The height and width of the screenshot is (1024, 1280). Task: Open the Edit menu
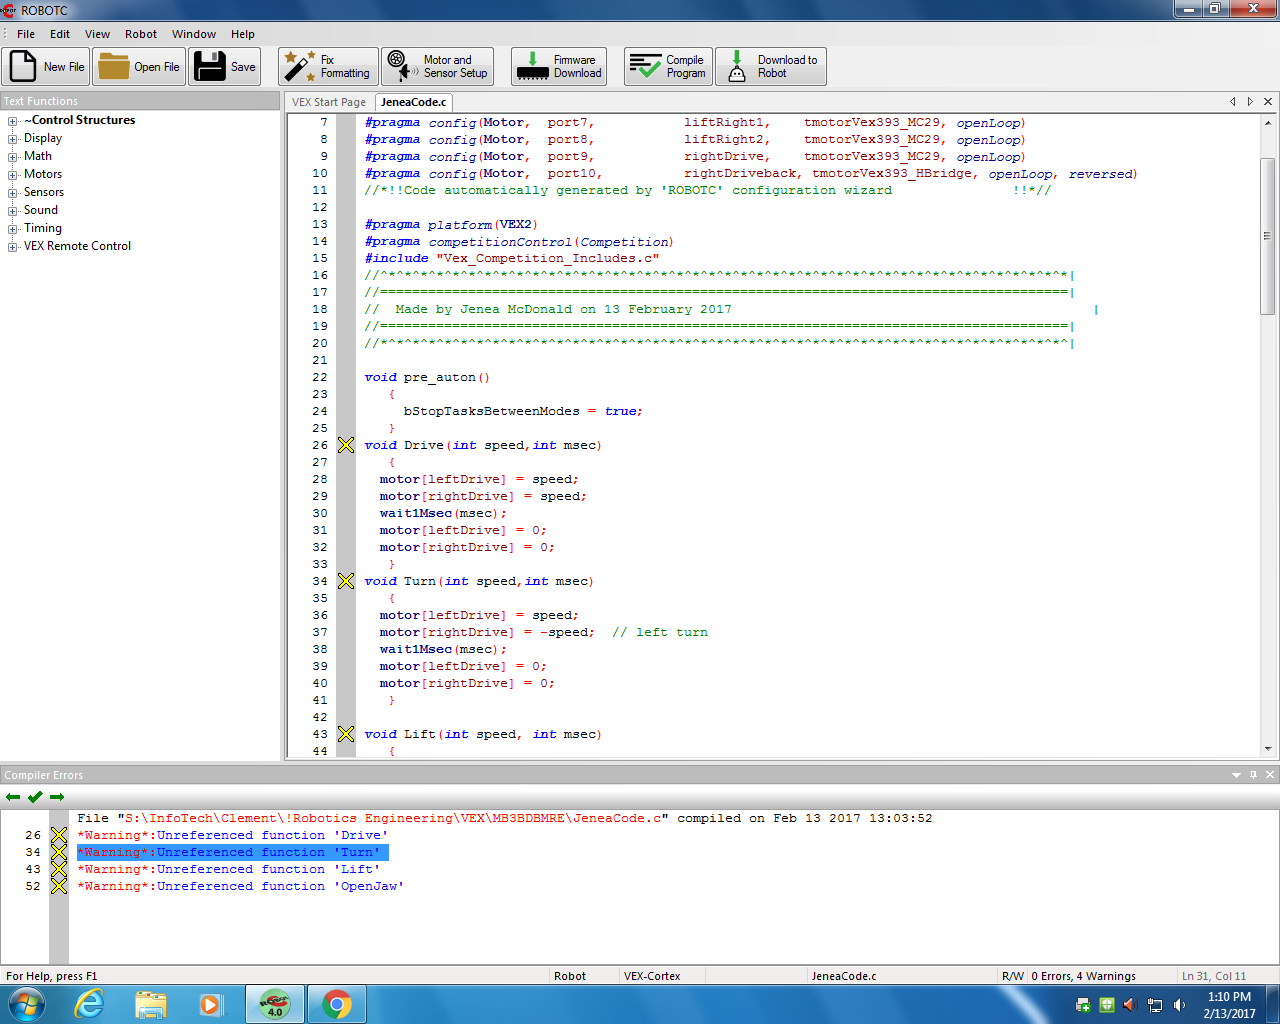pyautogui.click(x=60, y=34)
